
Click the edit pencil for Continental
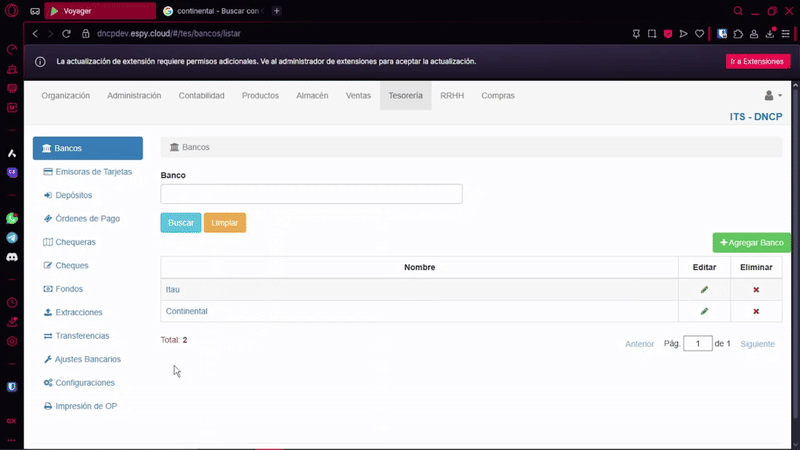[x=704, y=312]
